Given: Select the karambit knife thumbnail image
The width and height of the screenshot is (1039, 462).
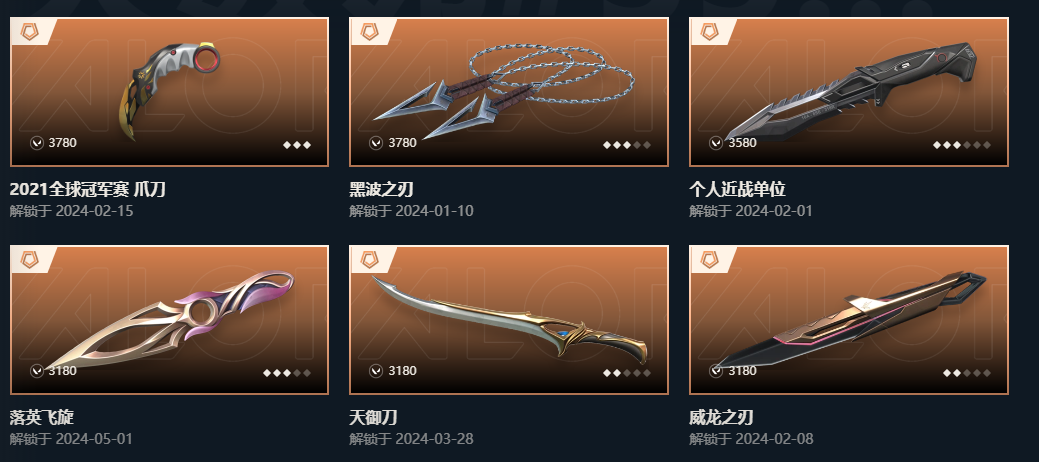Looking at the screenshot, I should [169, 91].
